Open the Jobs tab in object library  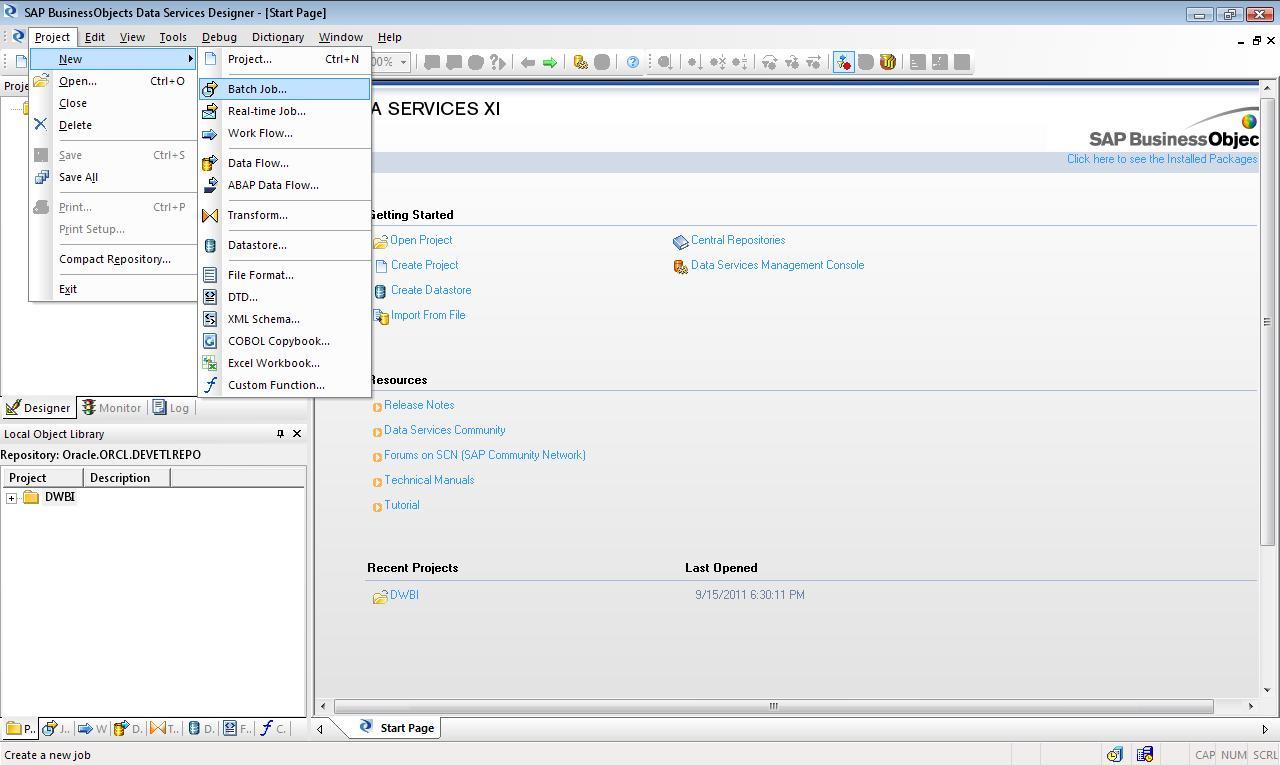point(56,728)
